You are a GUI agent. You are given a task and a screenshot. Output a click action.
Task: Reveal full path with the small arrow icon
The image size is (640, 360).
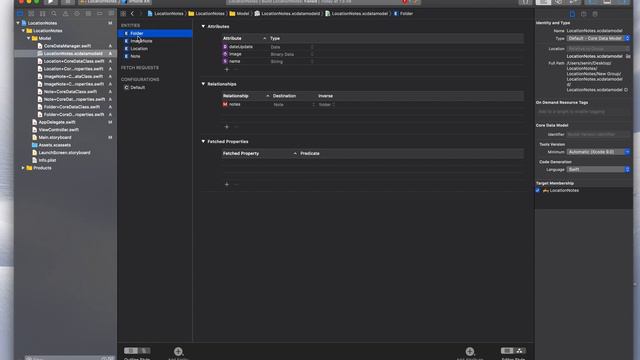tap(626, 90)
